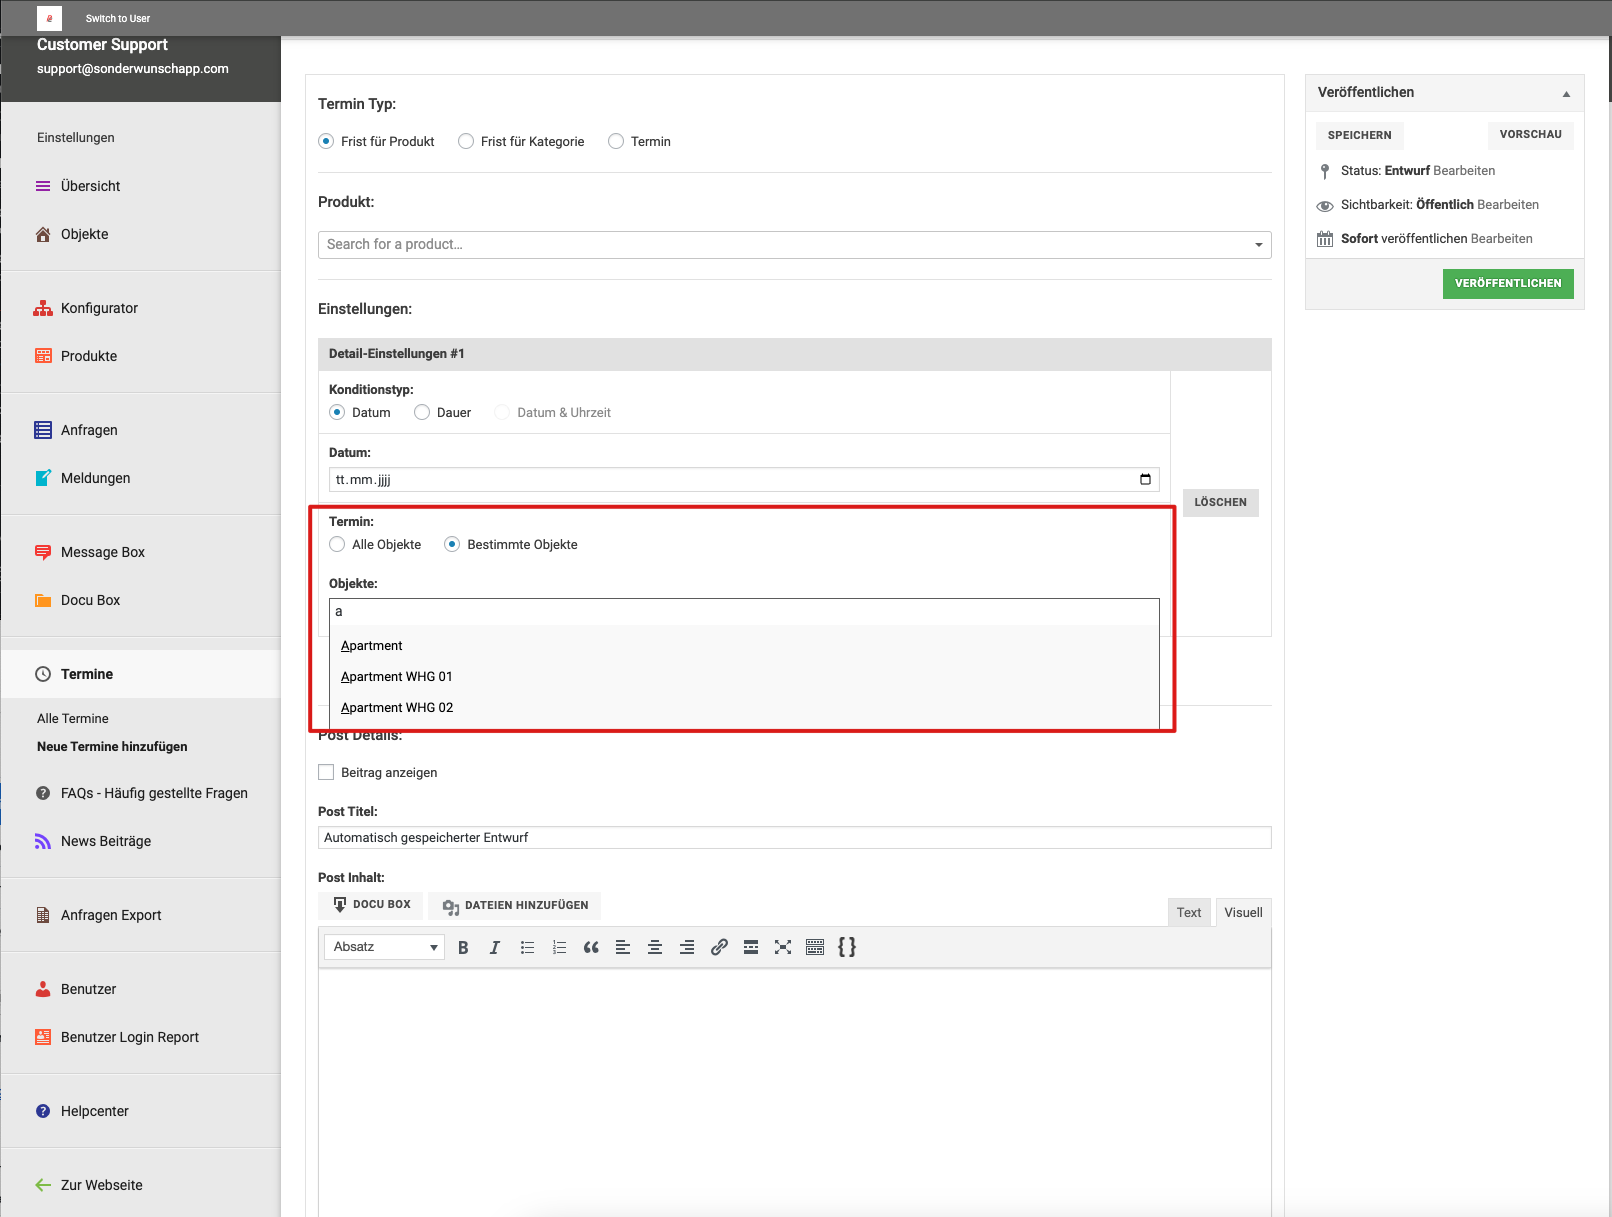Click the Docu Box folder icon
The image size is (1612, 1217).
pyautogui.click(x=43, y=600)
